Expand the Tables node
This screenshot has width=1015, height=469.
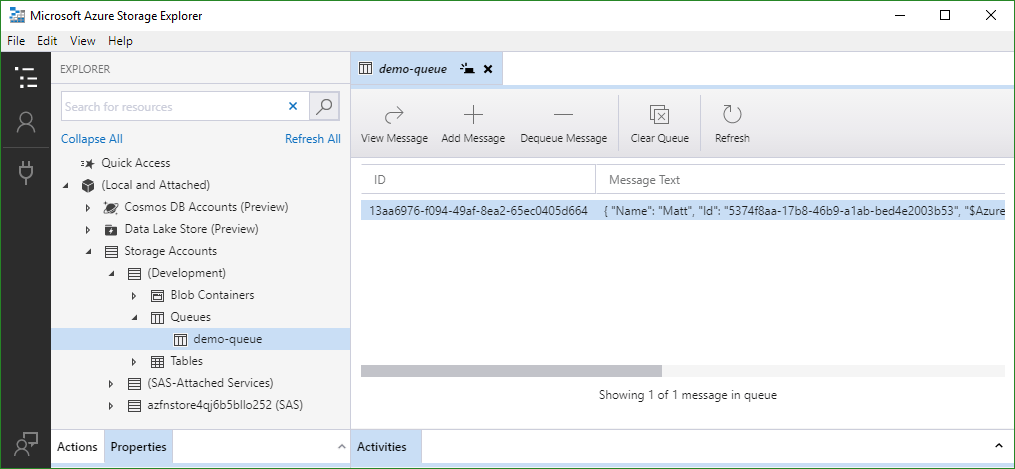[134, 362]
